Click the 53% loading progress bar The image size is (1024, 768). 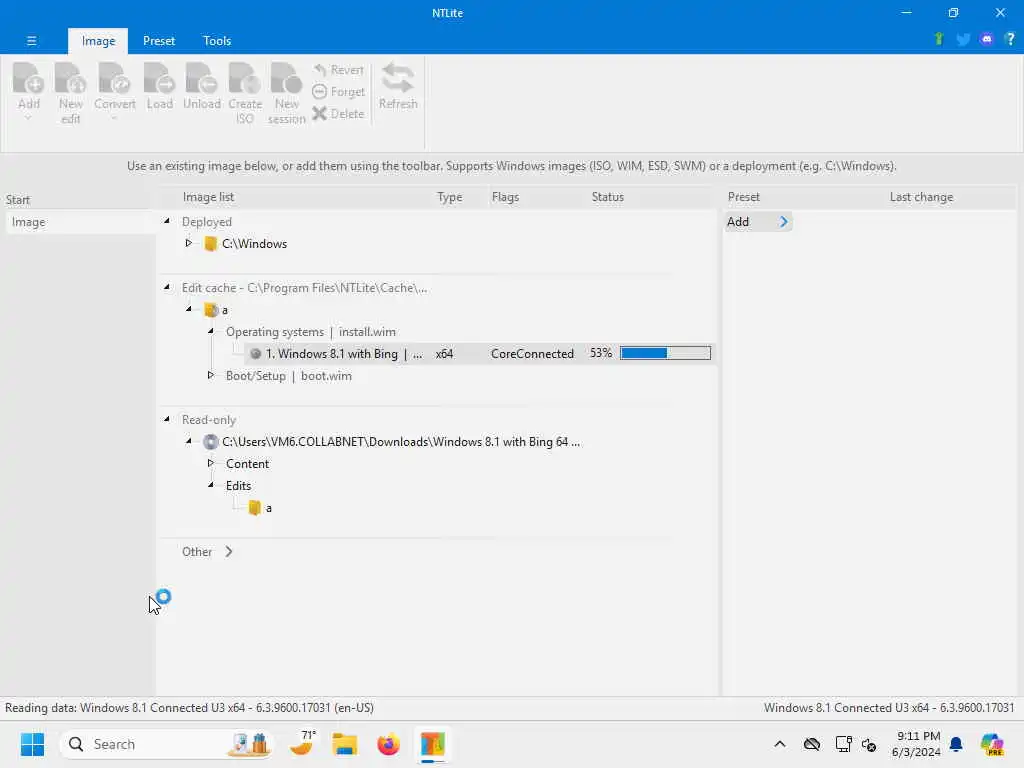665,353
